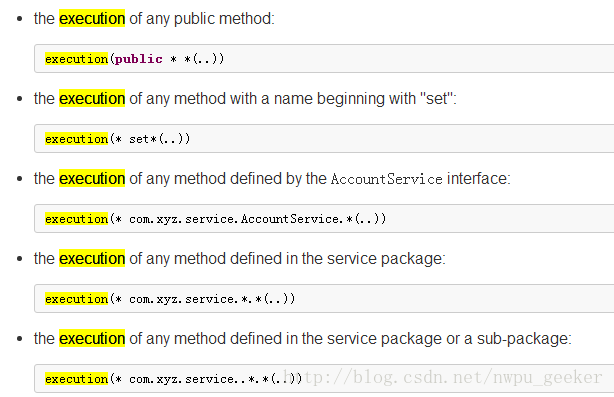Click the word interface after AccountService
Viewport: 614px width, 397px height.
tap(477, 179)
